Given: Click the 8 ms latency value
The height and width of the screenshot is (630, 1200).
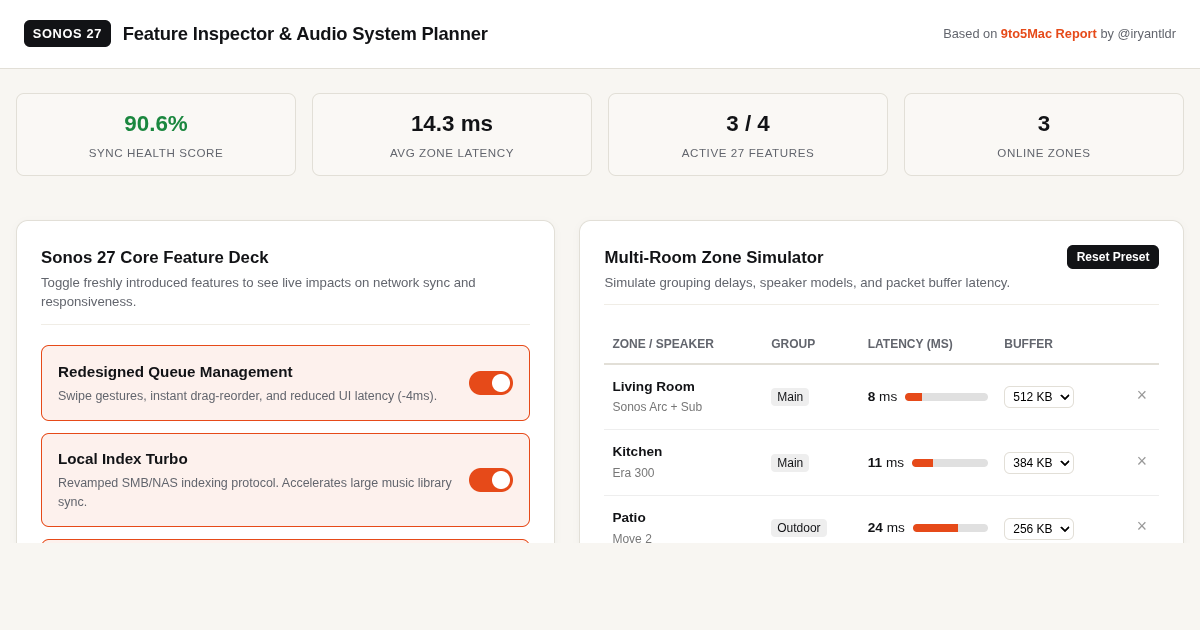Looking at the screenshot, I should pyautogui.click(x=882, y=397).
